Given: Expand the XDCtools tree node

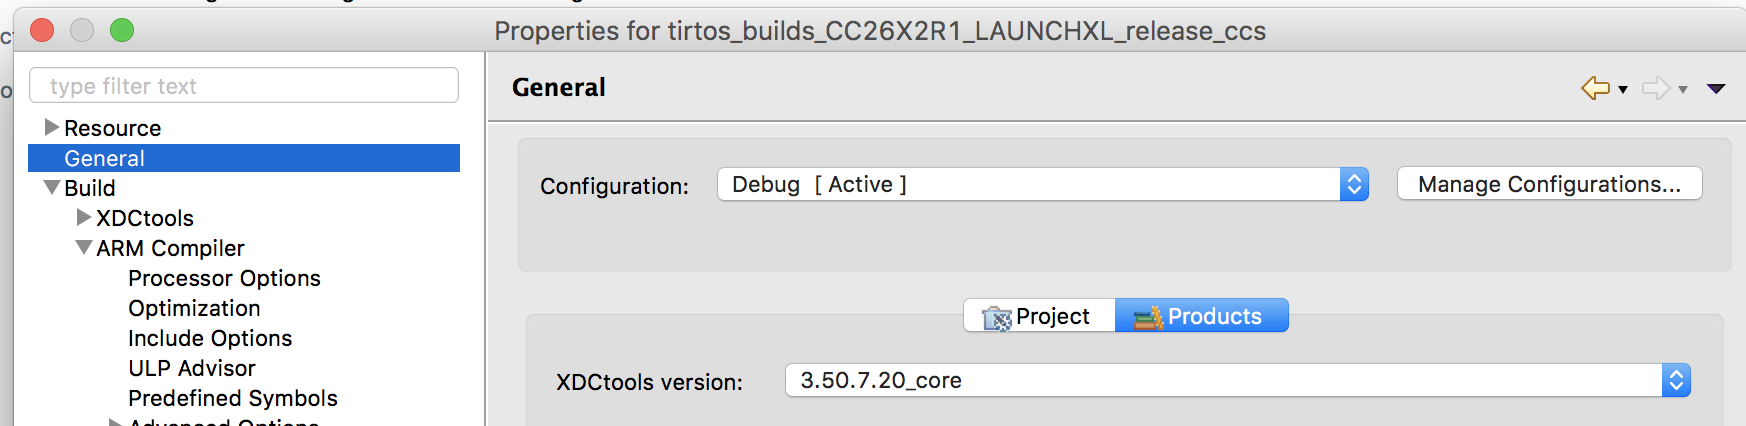Looking at the screenshot, I should click(83, 217).
